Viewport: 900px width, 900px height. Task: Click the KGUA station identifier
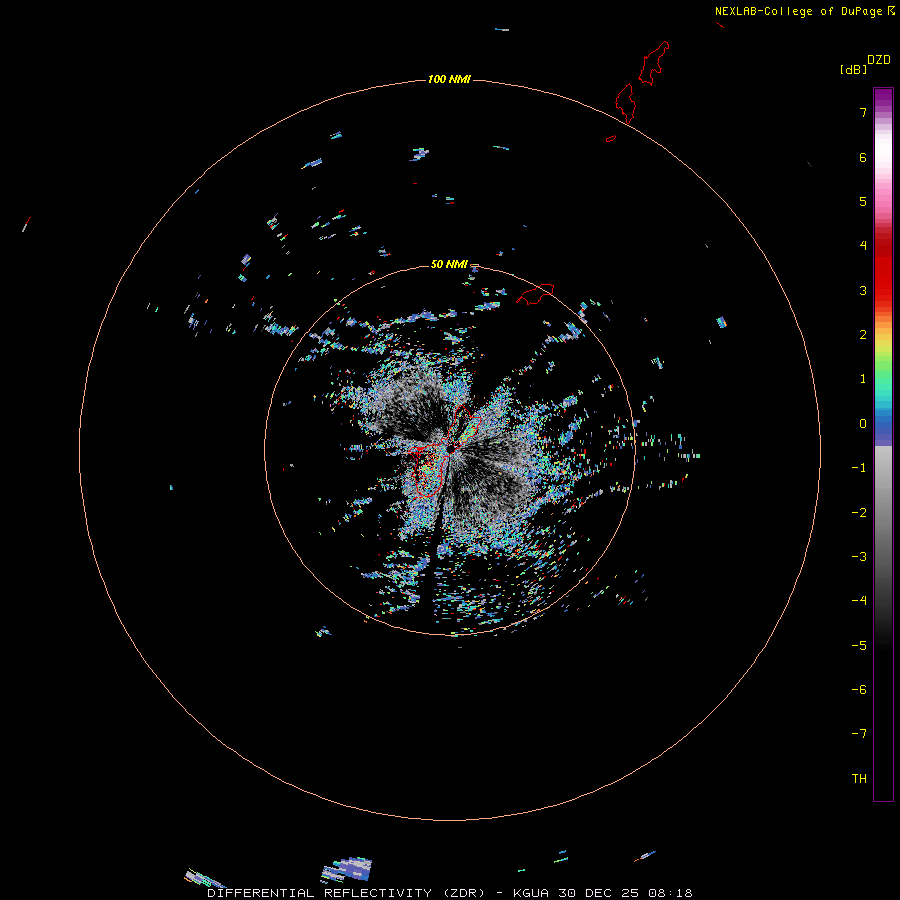(x=531, y=893)
